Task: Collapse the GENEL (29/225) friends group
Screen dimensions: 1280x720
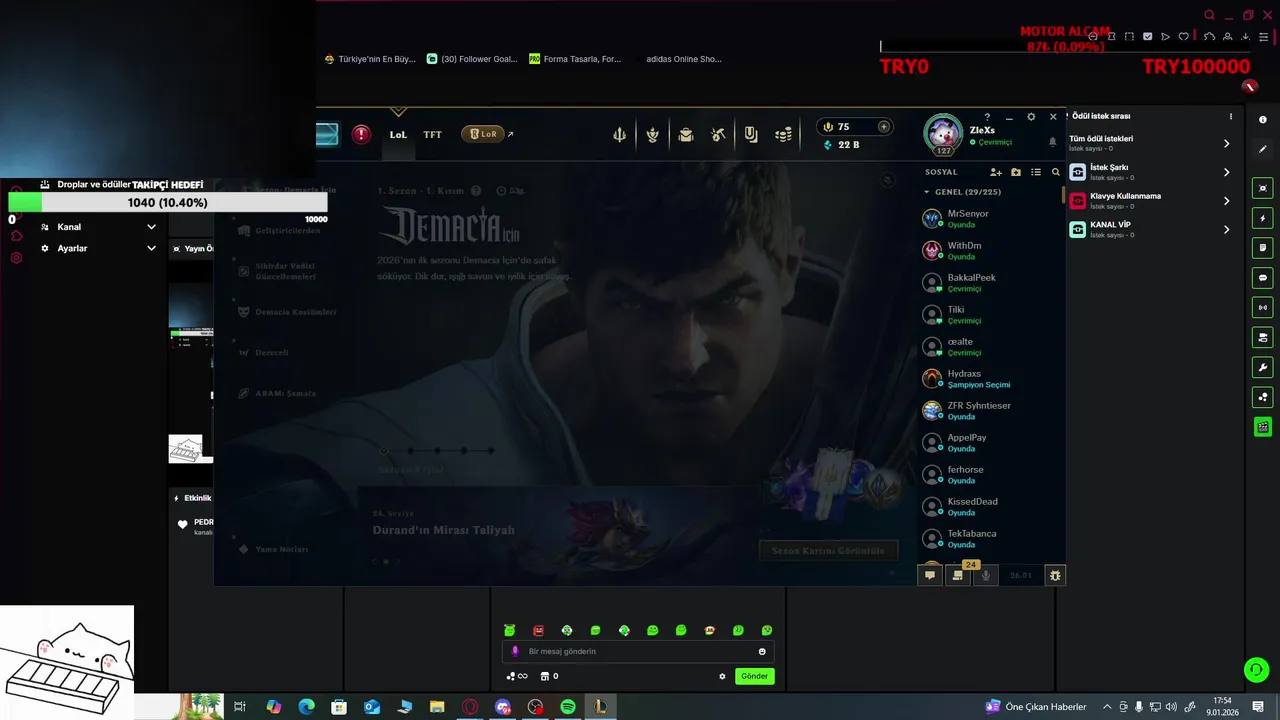Action: 927,192
